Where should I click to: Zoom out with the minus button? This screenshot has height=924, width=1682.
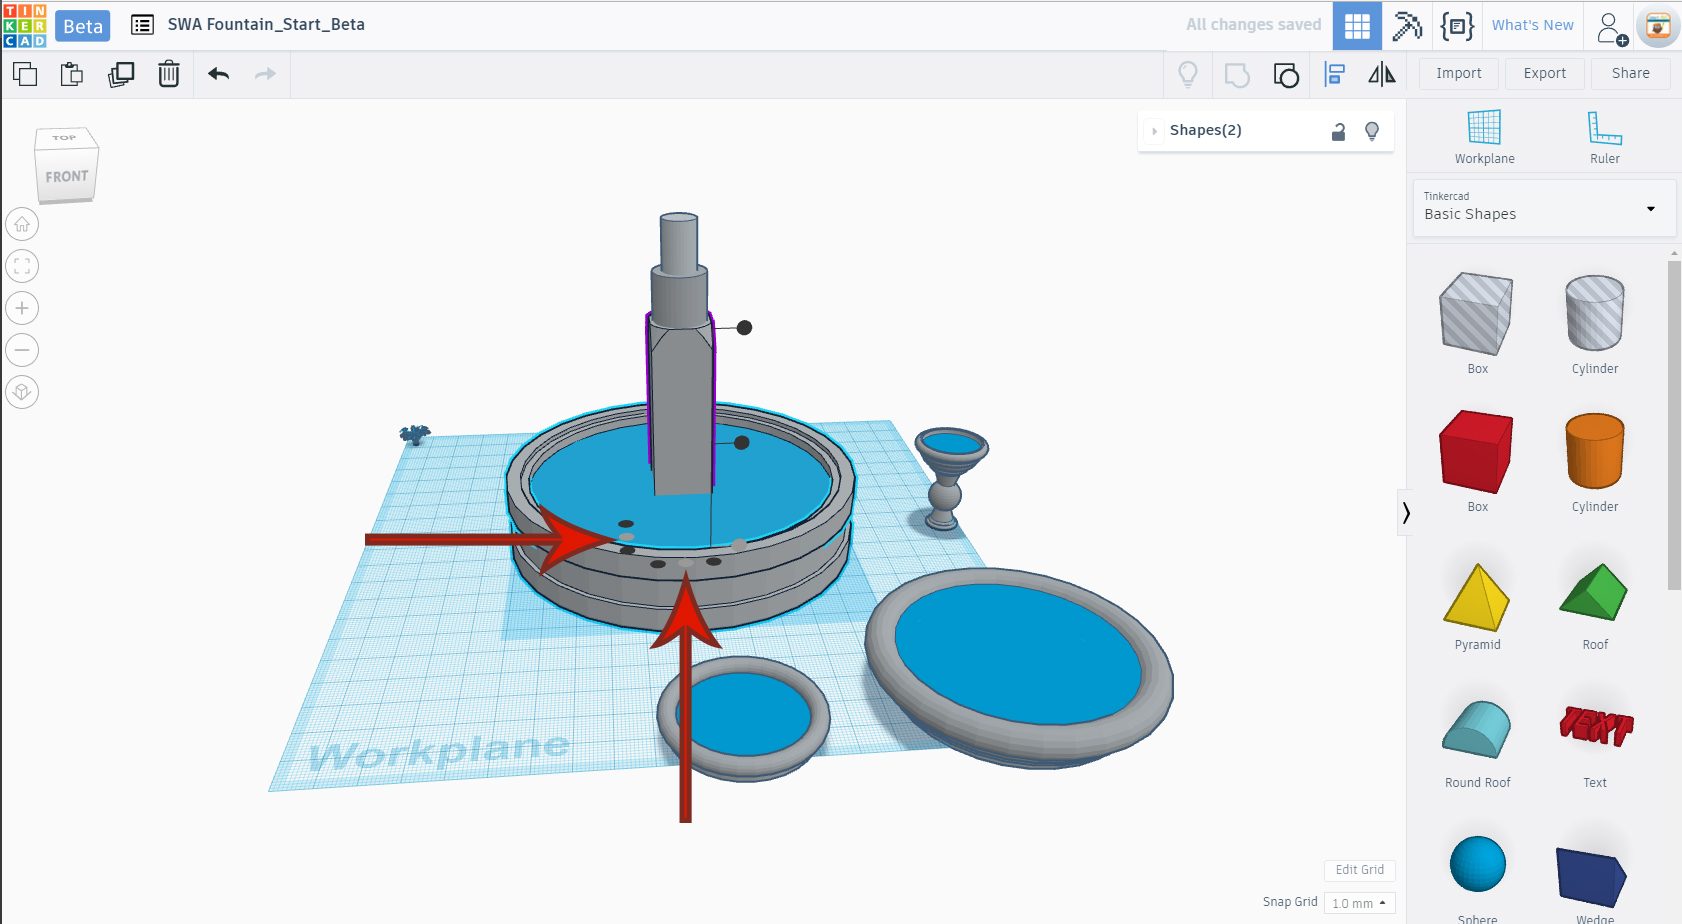22,350
